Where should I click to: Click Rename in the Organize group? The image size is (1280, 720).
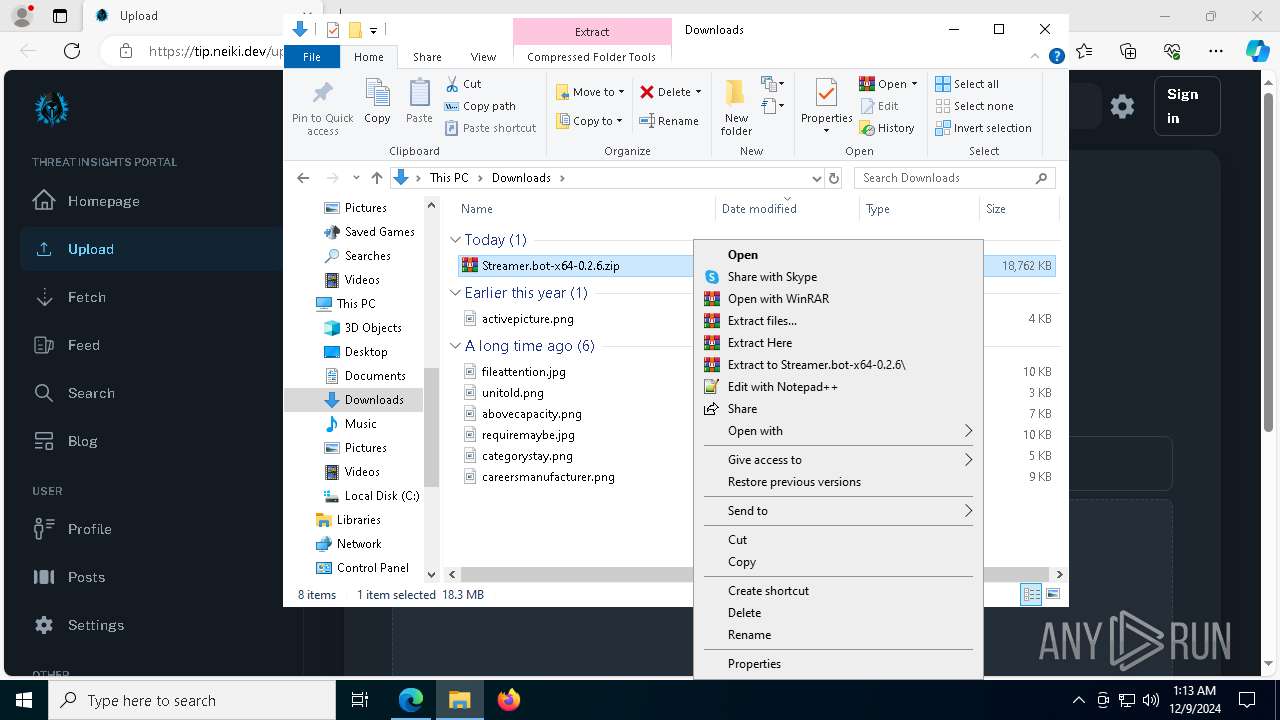[669, 121]
